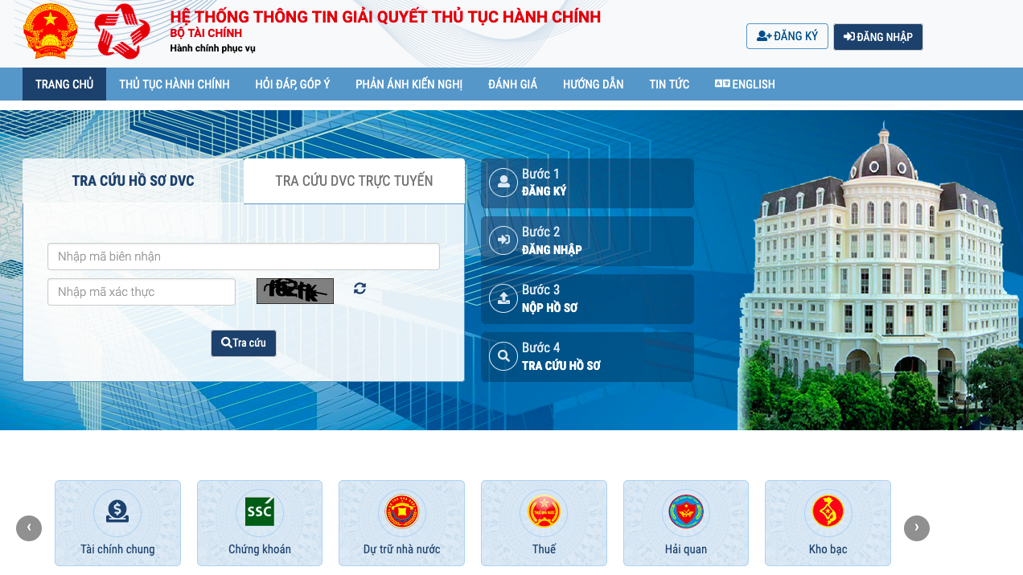The height and width of the screenshot is (575, 1023).
Task: Open Thủ tục hành chính menu
Action: pyautogui.click(x=174, y=84)
